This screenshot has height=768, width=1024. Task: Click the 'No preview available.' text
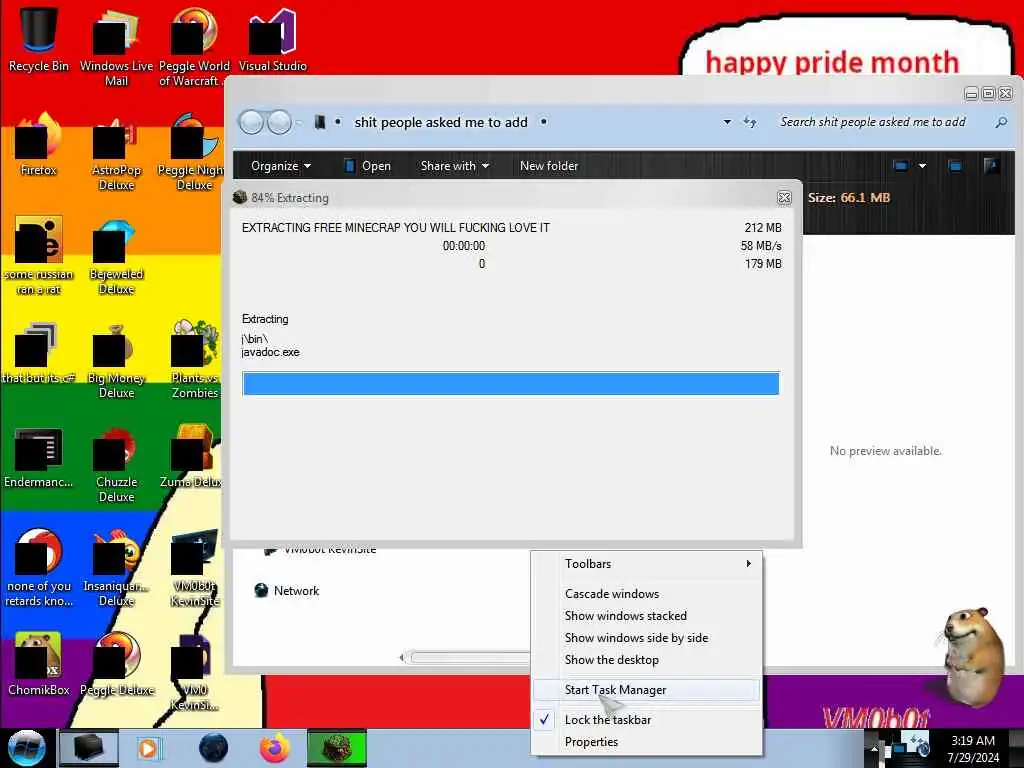(x=886, y=451)
